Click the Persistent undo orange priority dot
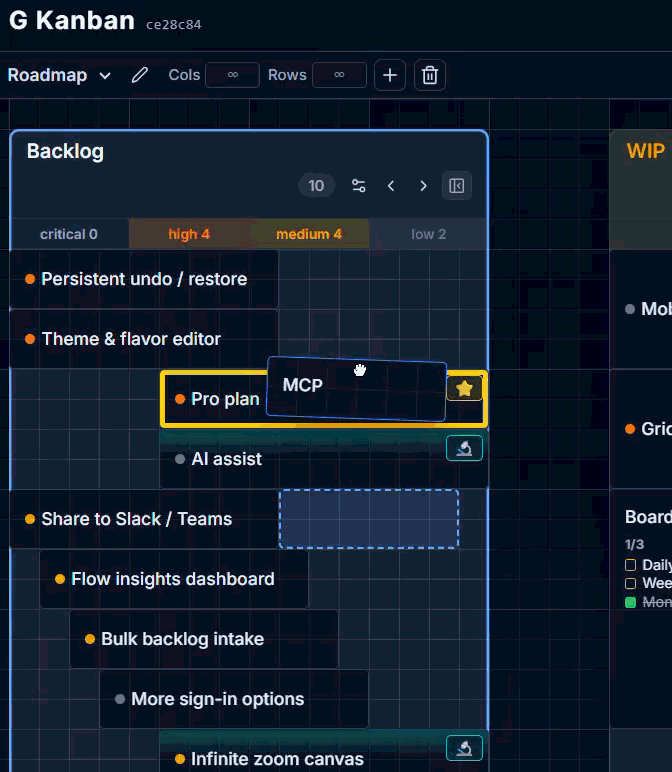The image size is (672, 772). tap(30, 279)
